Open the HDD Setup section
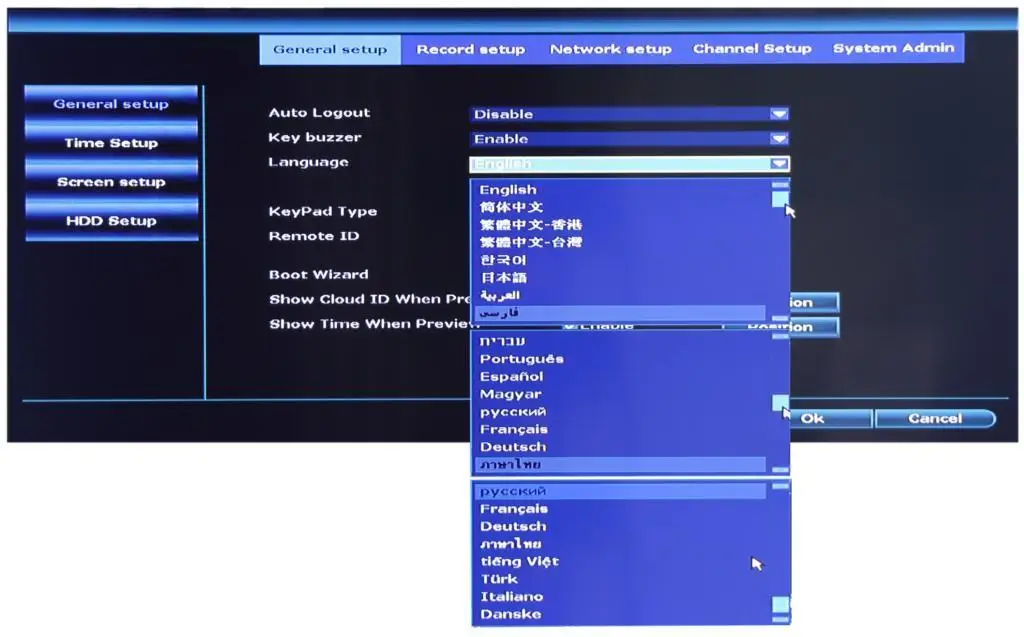 [110, 220]
